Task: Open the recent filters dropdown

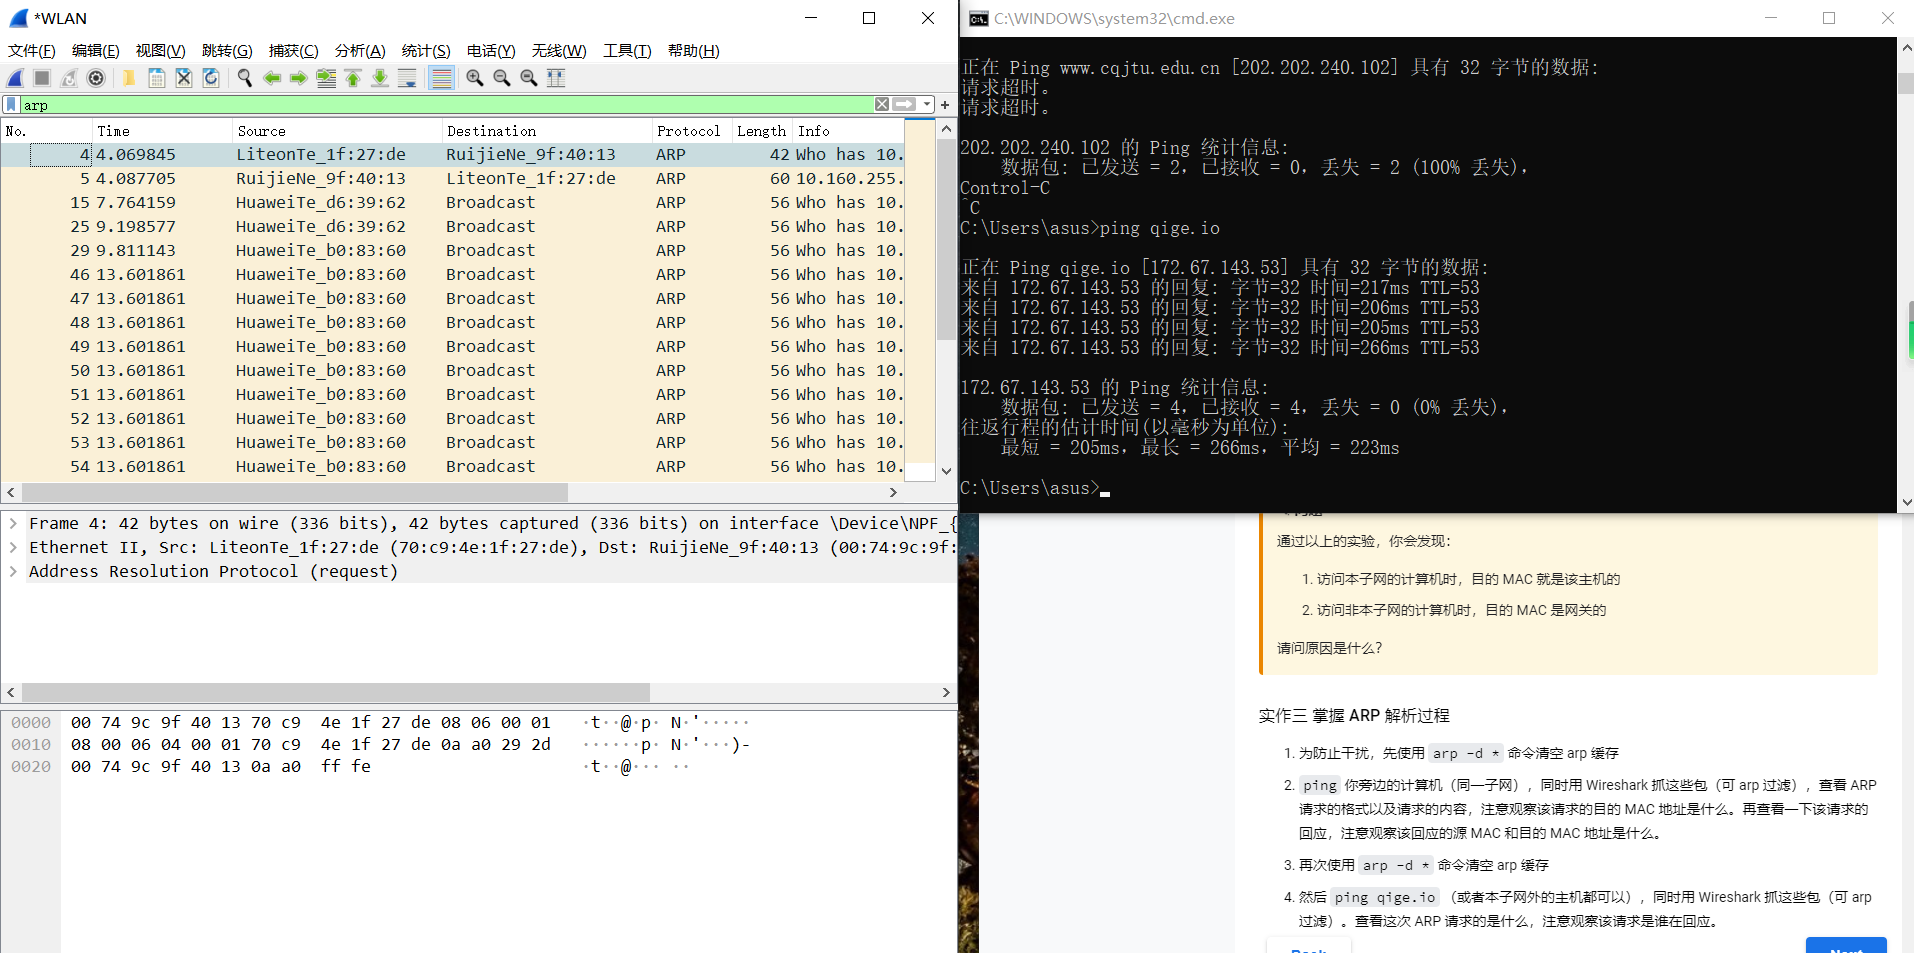Action: 928,104
